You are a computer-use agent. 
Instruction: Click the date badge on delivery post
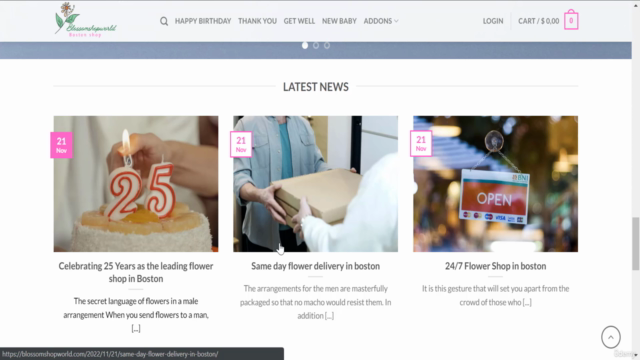coord(241,144)
